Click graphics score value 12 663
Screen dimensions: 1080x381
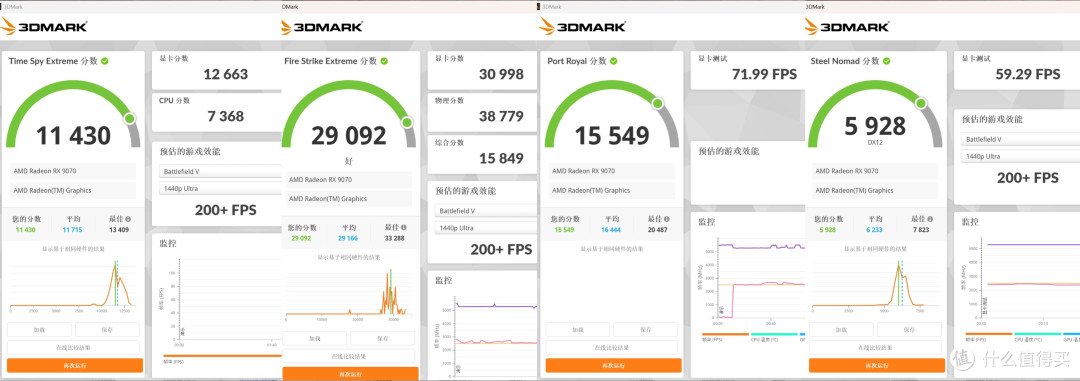point(225,74)
